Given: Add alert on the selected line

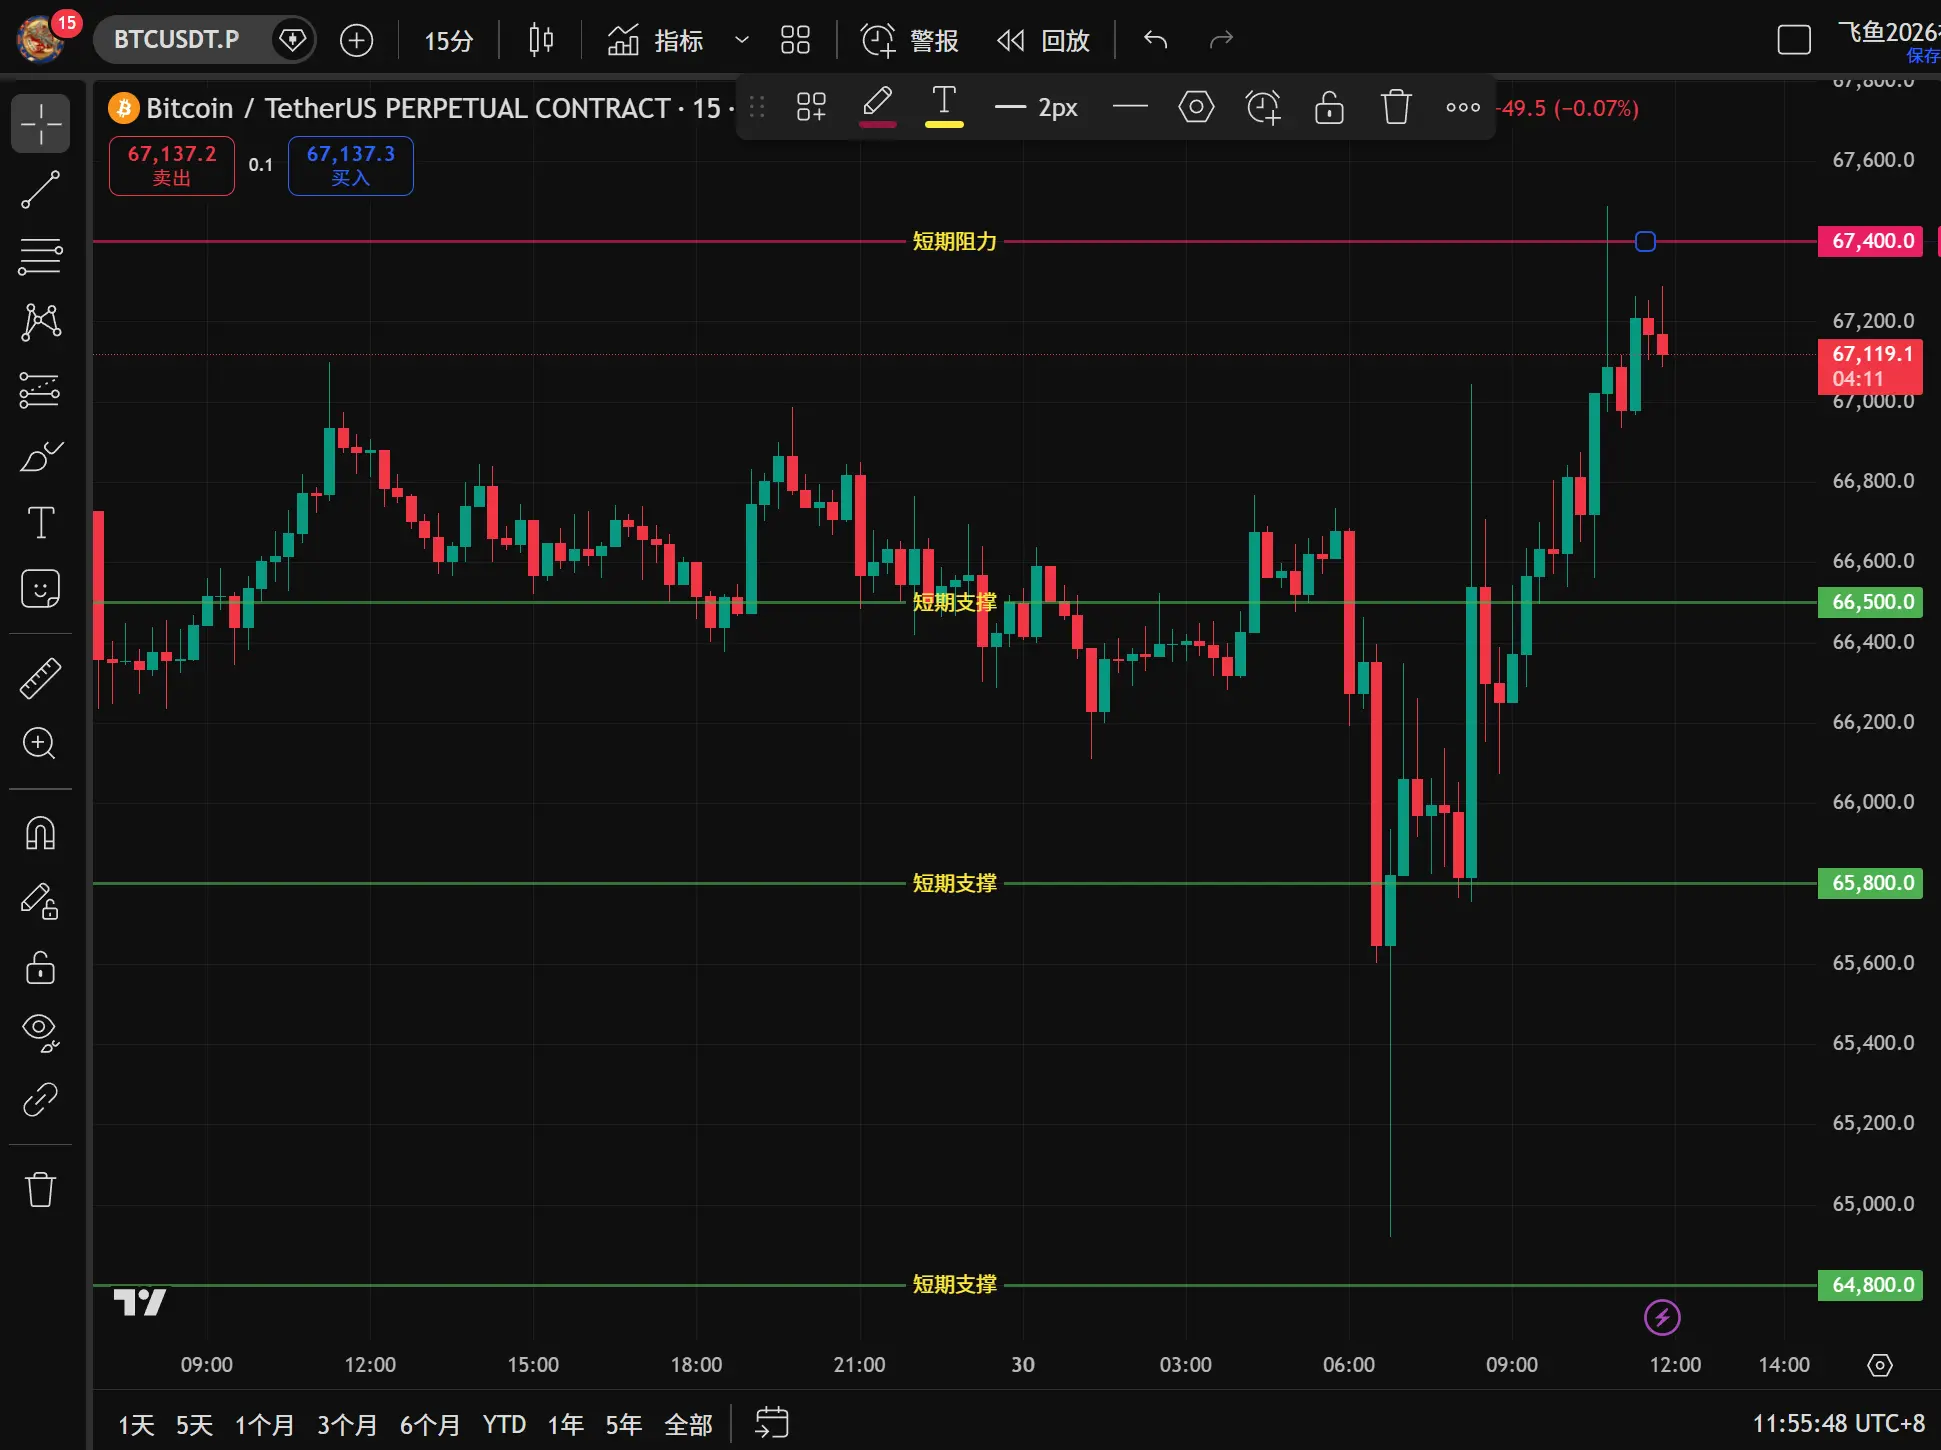Looking at the screenshot, I should click(x=1262, y=107).
